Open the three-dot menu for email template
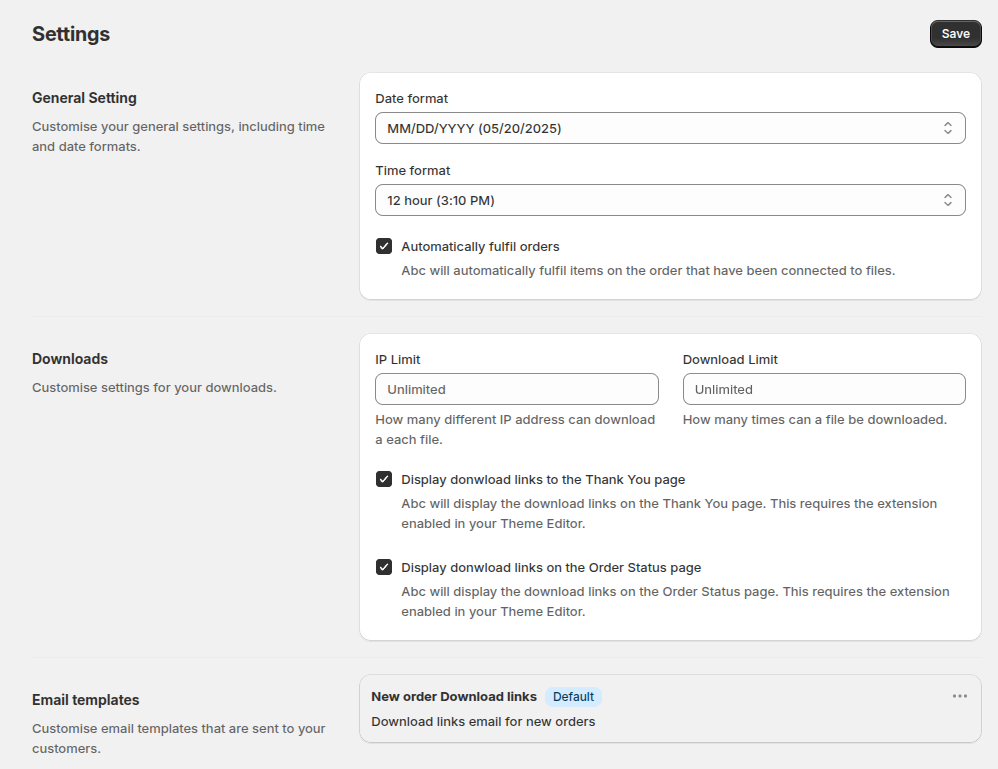Viewport: 998px width, 769px height. coord(959,696)
